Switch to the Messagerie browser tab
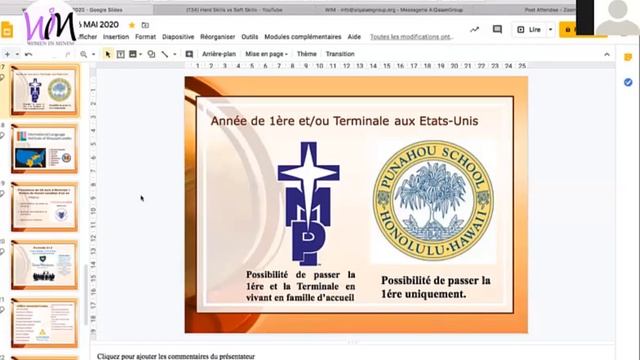Image resolution: width=640 pixels, height=360 pixels. [394, 9]
